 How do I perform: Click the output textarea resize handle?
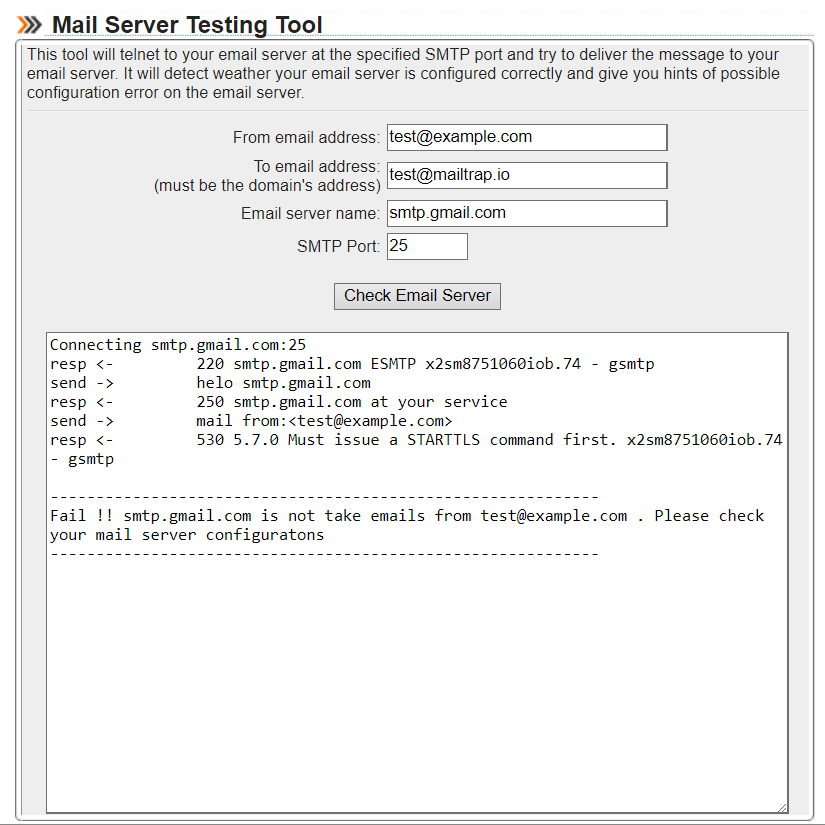[x=782, y=808]
